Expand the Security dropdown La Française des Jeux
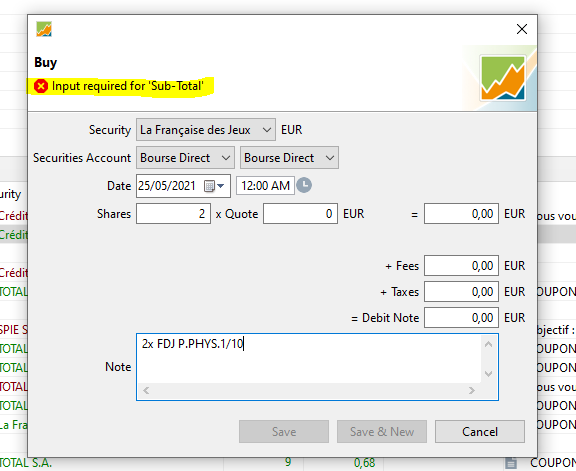The height and width of the screenshot is (471, 576). pyautogui.click(x=206, y=130)
